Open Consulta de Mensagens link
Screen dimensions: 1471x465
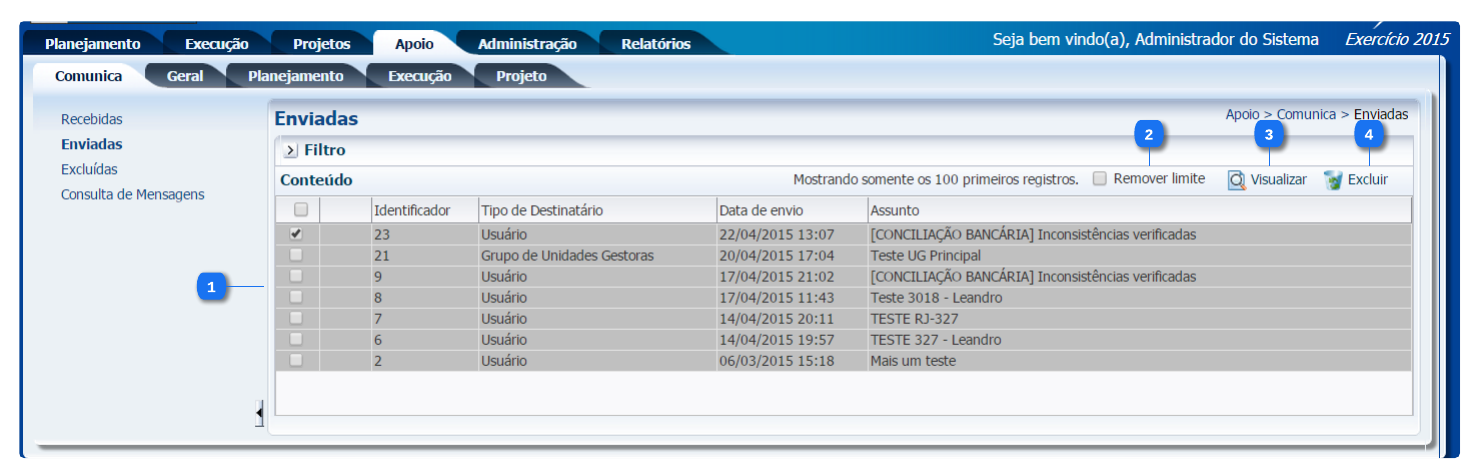tap(132, 194)
